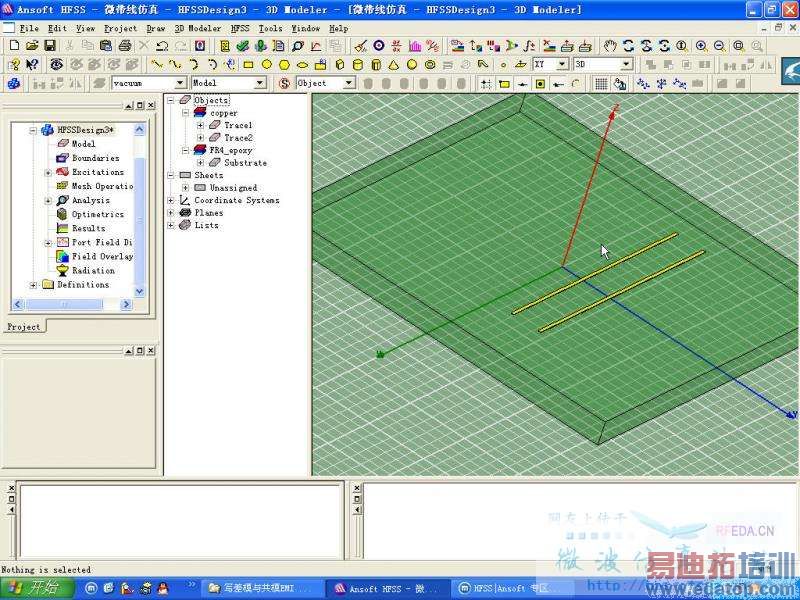Click the Paste clipboard icon
The width and height of the screenshot is (800, 600).
click(106, 46)
